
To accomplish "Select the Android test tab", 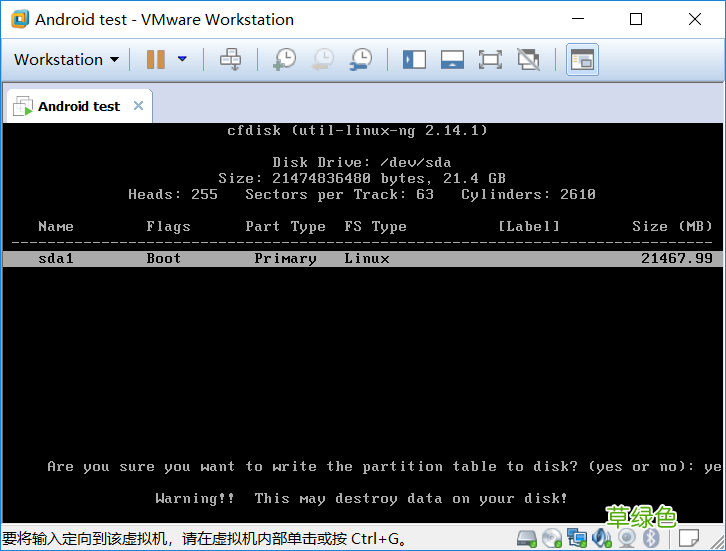I will coord(78,106).
